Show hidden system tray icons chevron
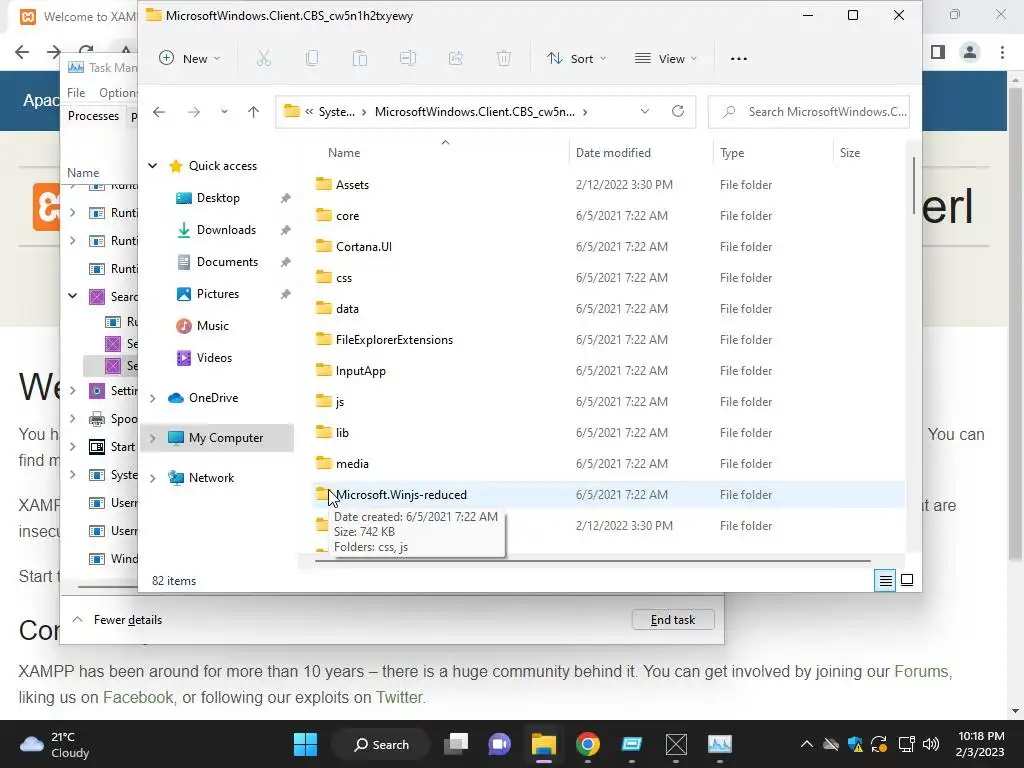 click(807, 744)
